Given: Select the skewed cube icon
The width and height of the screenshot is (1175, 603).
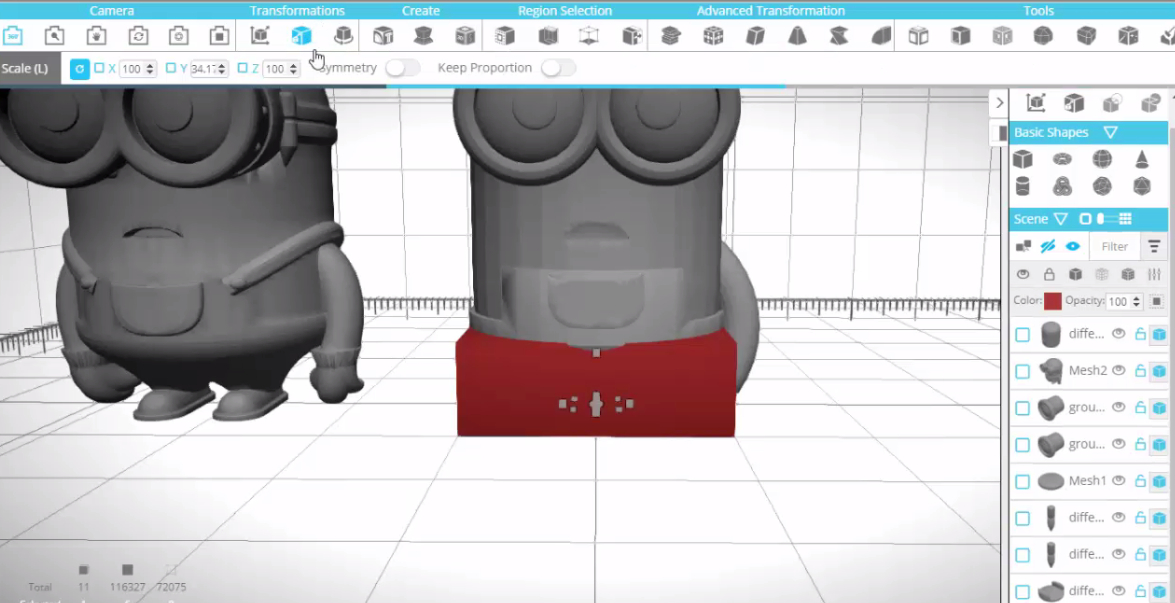Looking at the screenshot, I should tap(755, 35).
